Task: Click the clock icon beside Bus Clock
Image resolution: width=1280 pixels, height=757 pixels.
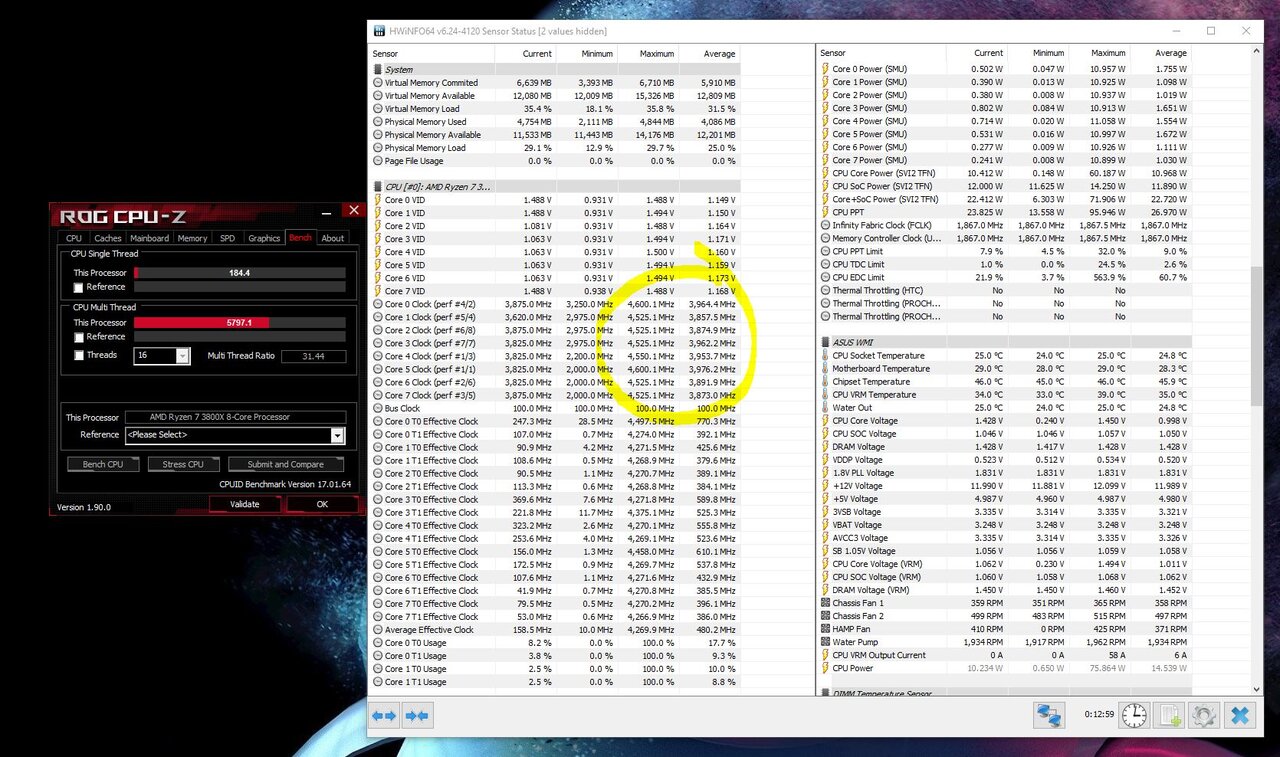Action: (x=378, y=408)
